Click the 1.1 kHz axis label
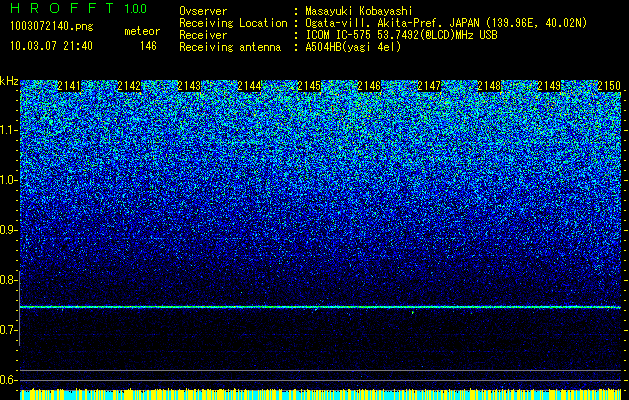This screenshot has height=400, width=629. click(9, 130)
